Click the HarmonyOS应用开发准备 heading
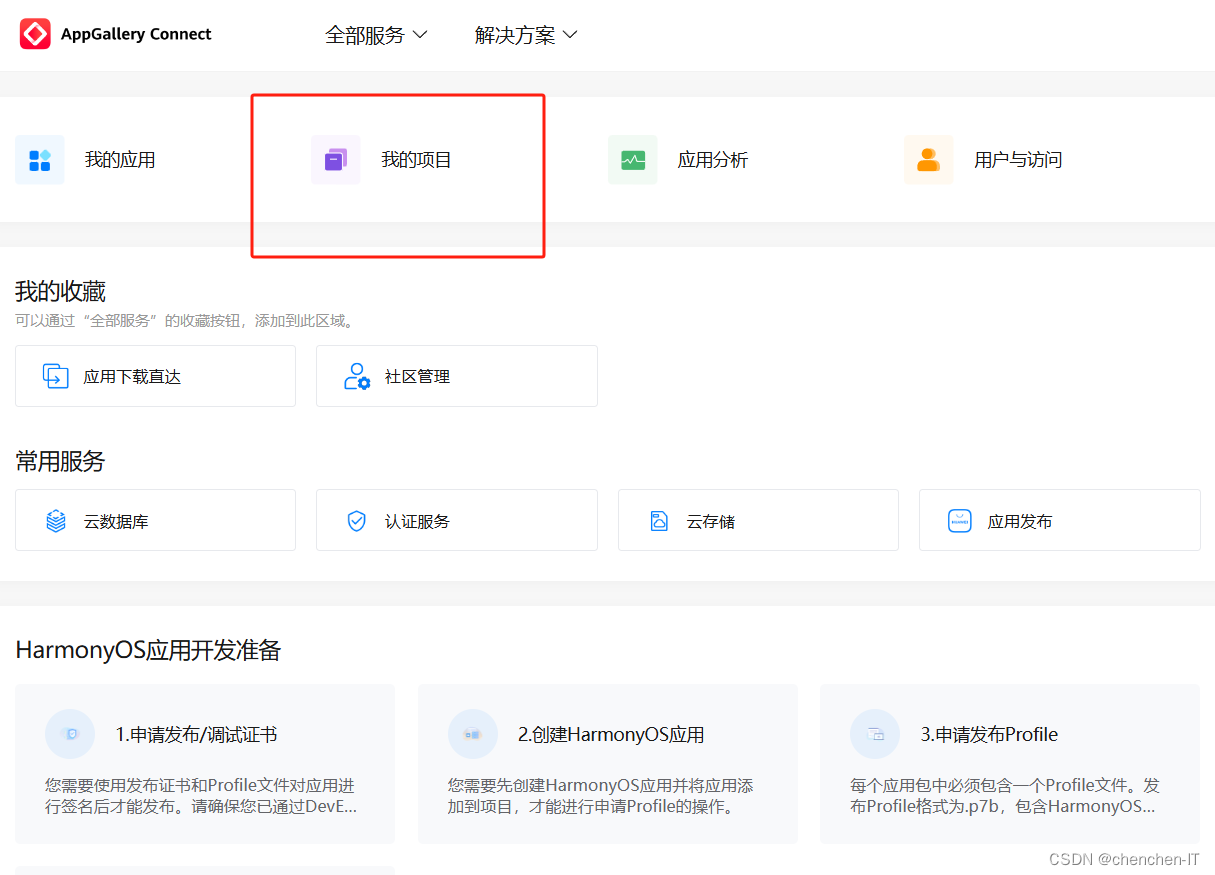Screen dimensions: 1215x875 point(148,651)
